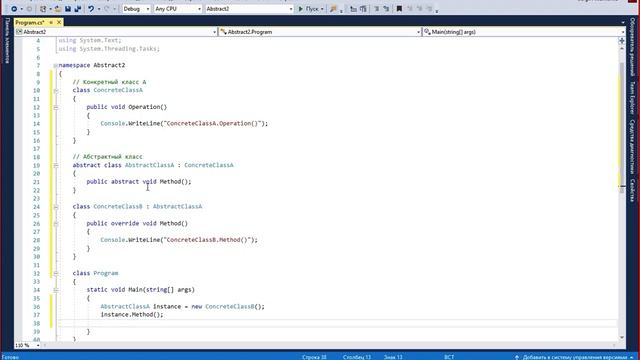This screenshot has height=360, width=640.
Task: Open the Undo history dropdown arrow
Action: [x=98, y=9]
